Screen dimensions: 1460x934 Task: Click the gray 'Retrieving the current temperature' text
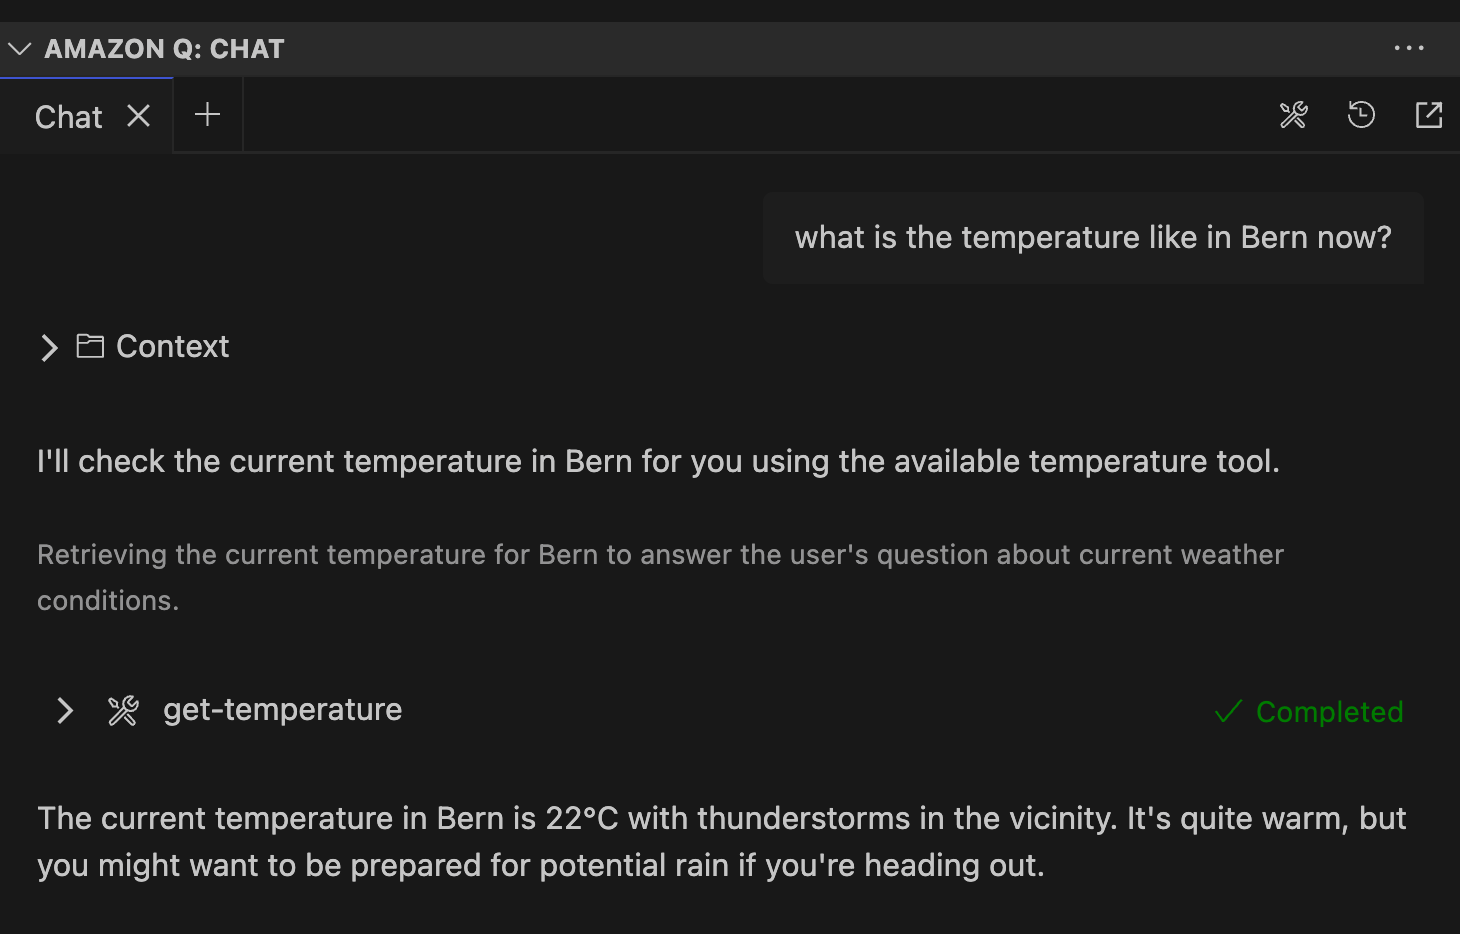pyautogui.click(x=660, y=577)
